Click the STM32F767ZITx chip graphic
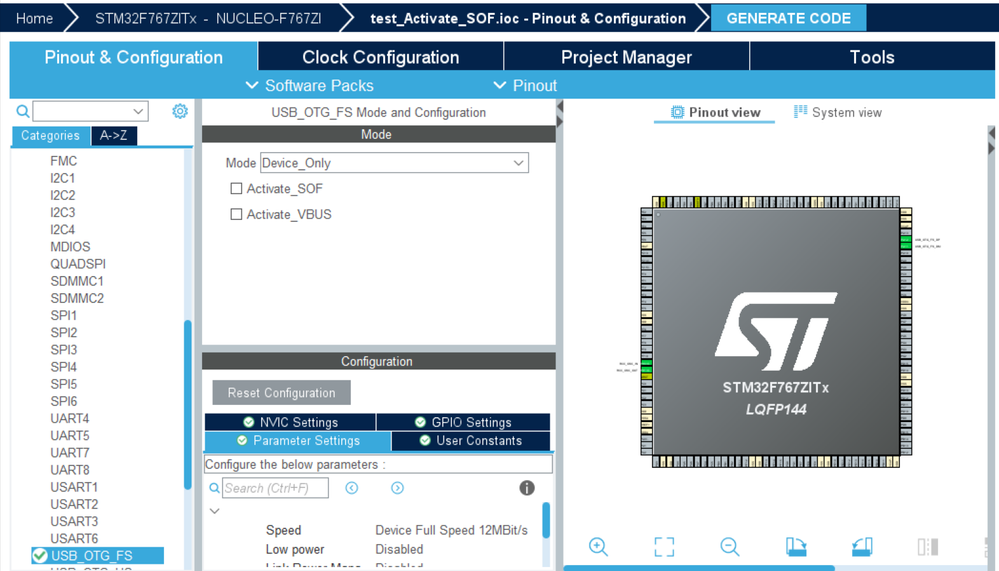The image size is (999, 571). click(x=776, y=331)
